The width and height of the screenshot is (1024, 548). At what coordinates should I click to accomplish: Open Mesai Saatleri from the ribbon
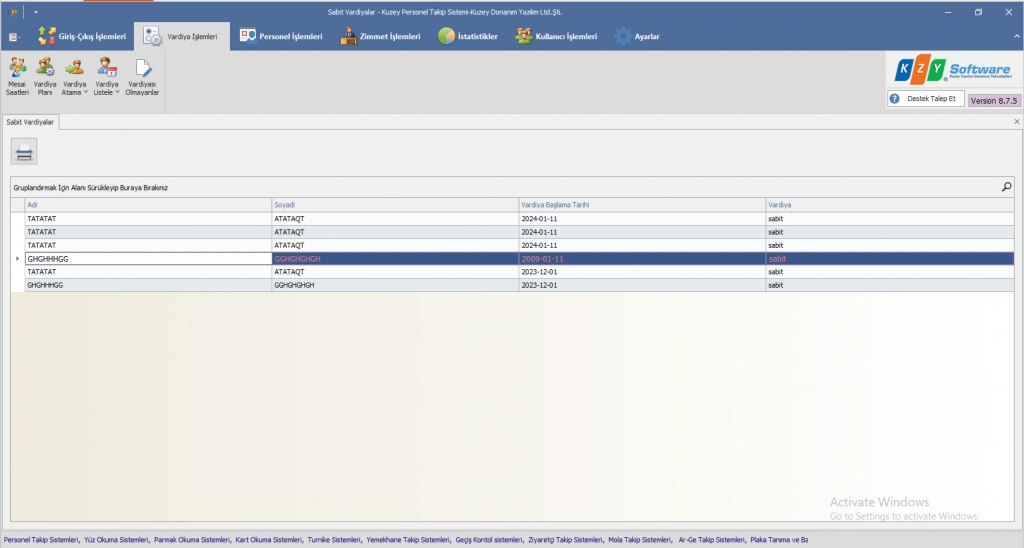[17, 76]
